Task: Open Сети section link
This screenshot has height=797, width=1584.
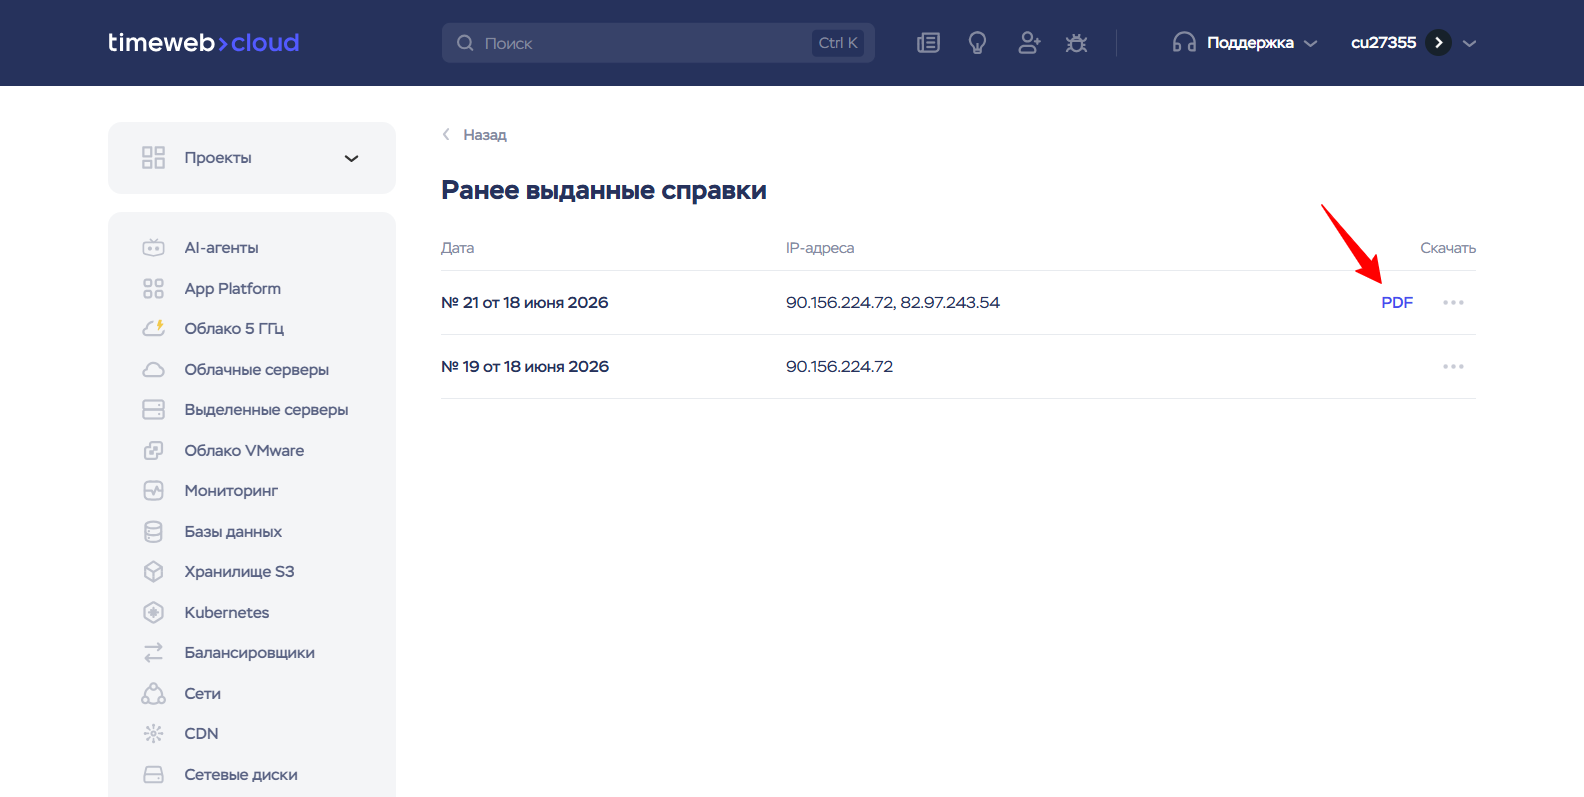Action: [202, 693]
